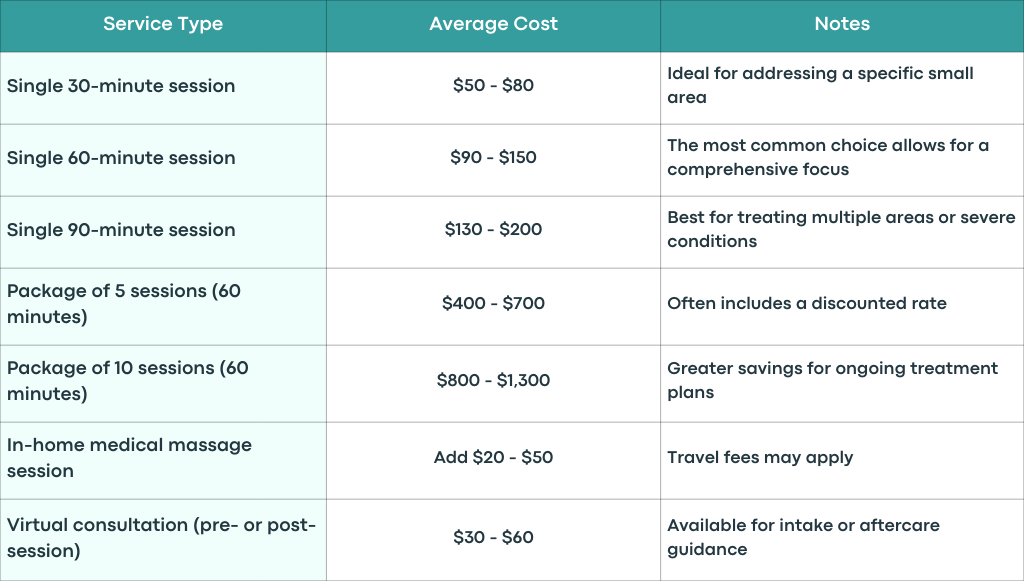Viewport: 1024px width, 581px height.
Task: Select the Virtual consultation row label
Action: pyautogui.click(x=163, y=540)
